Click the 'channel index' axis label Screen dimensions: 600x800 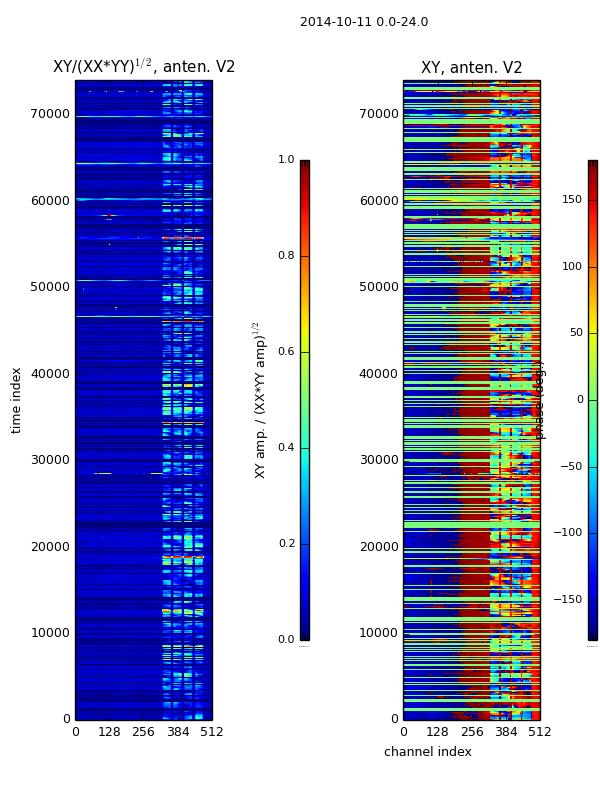click(x=428, y=752)
